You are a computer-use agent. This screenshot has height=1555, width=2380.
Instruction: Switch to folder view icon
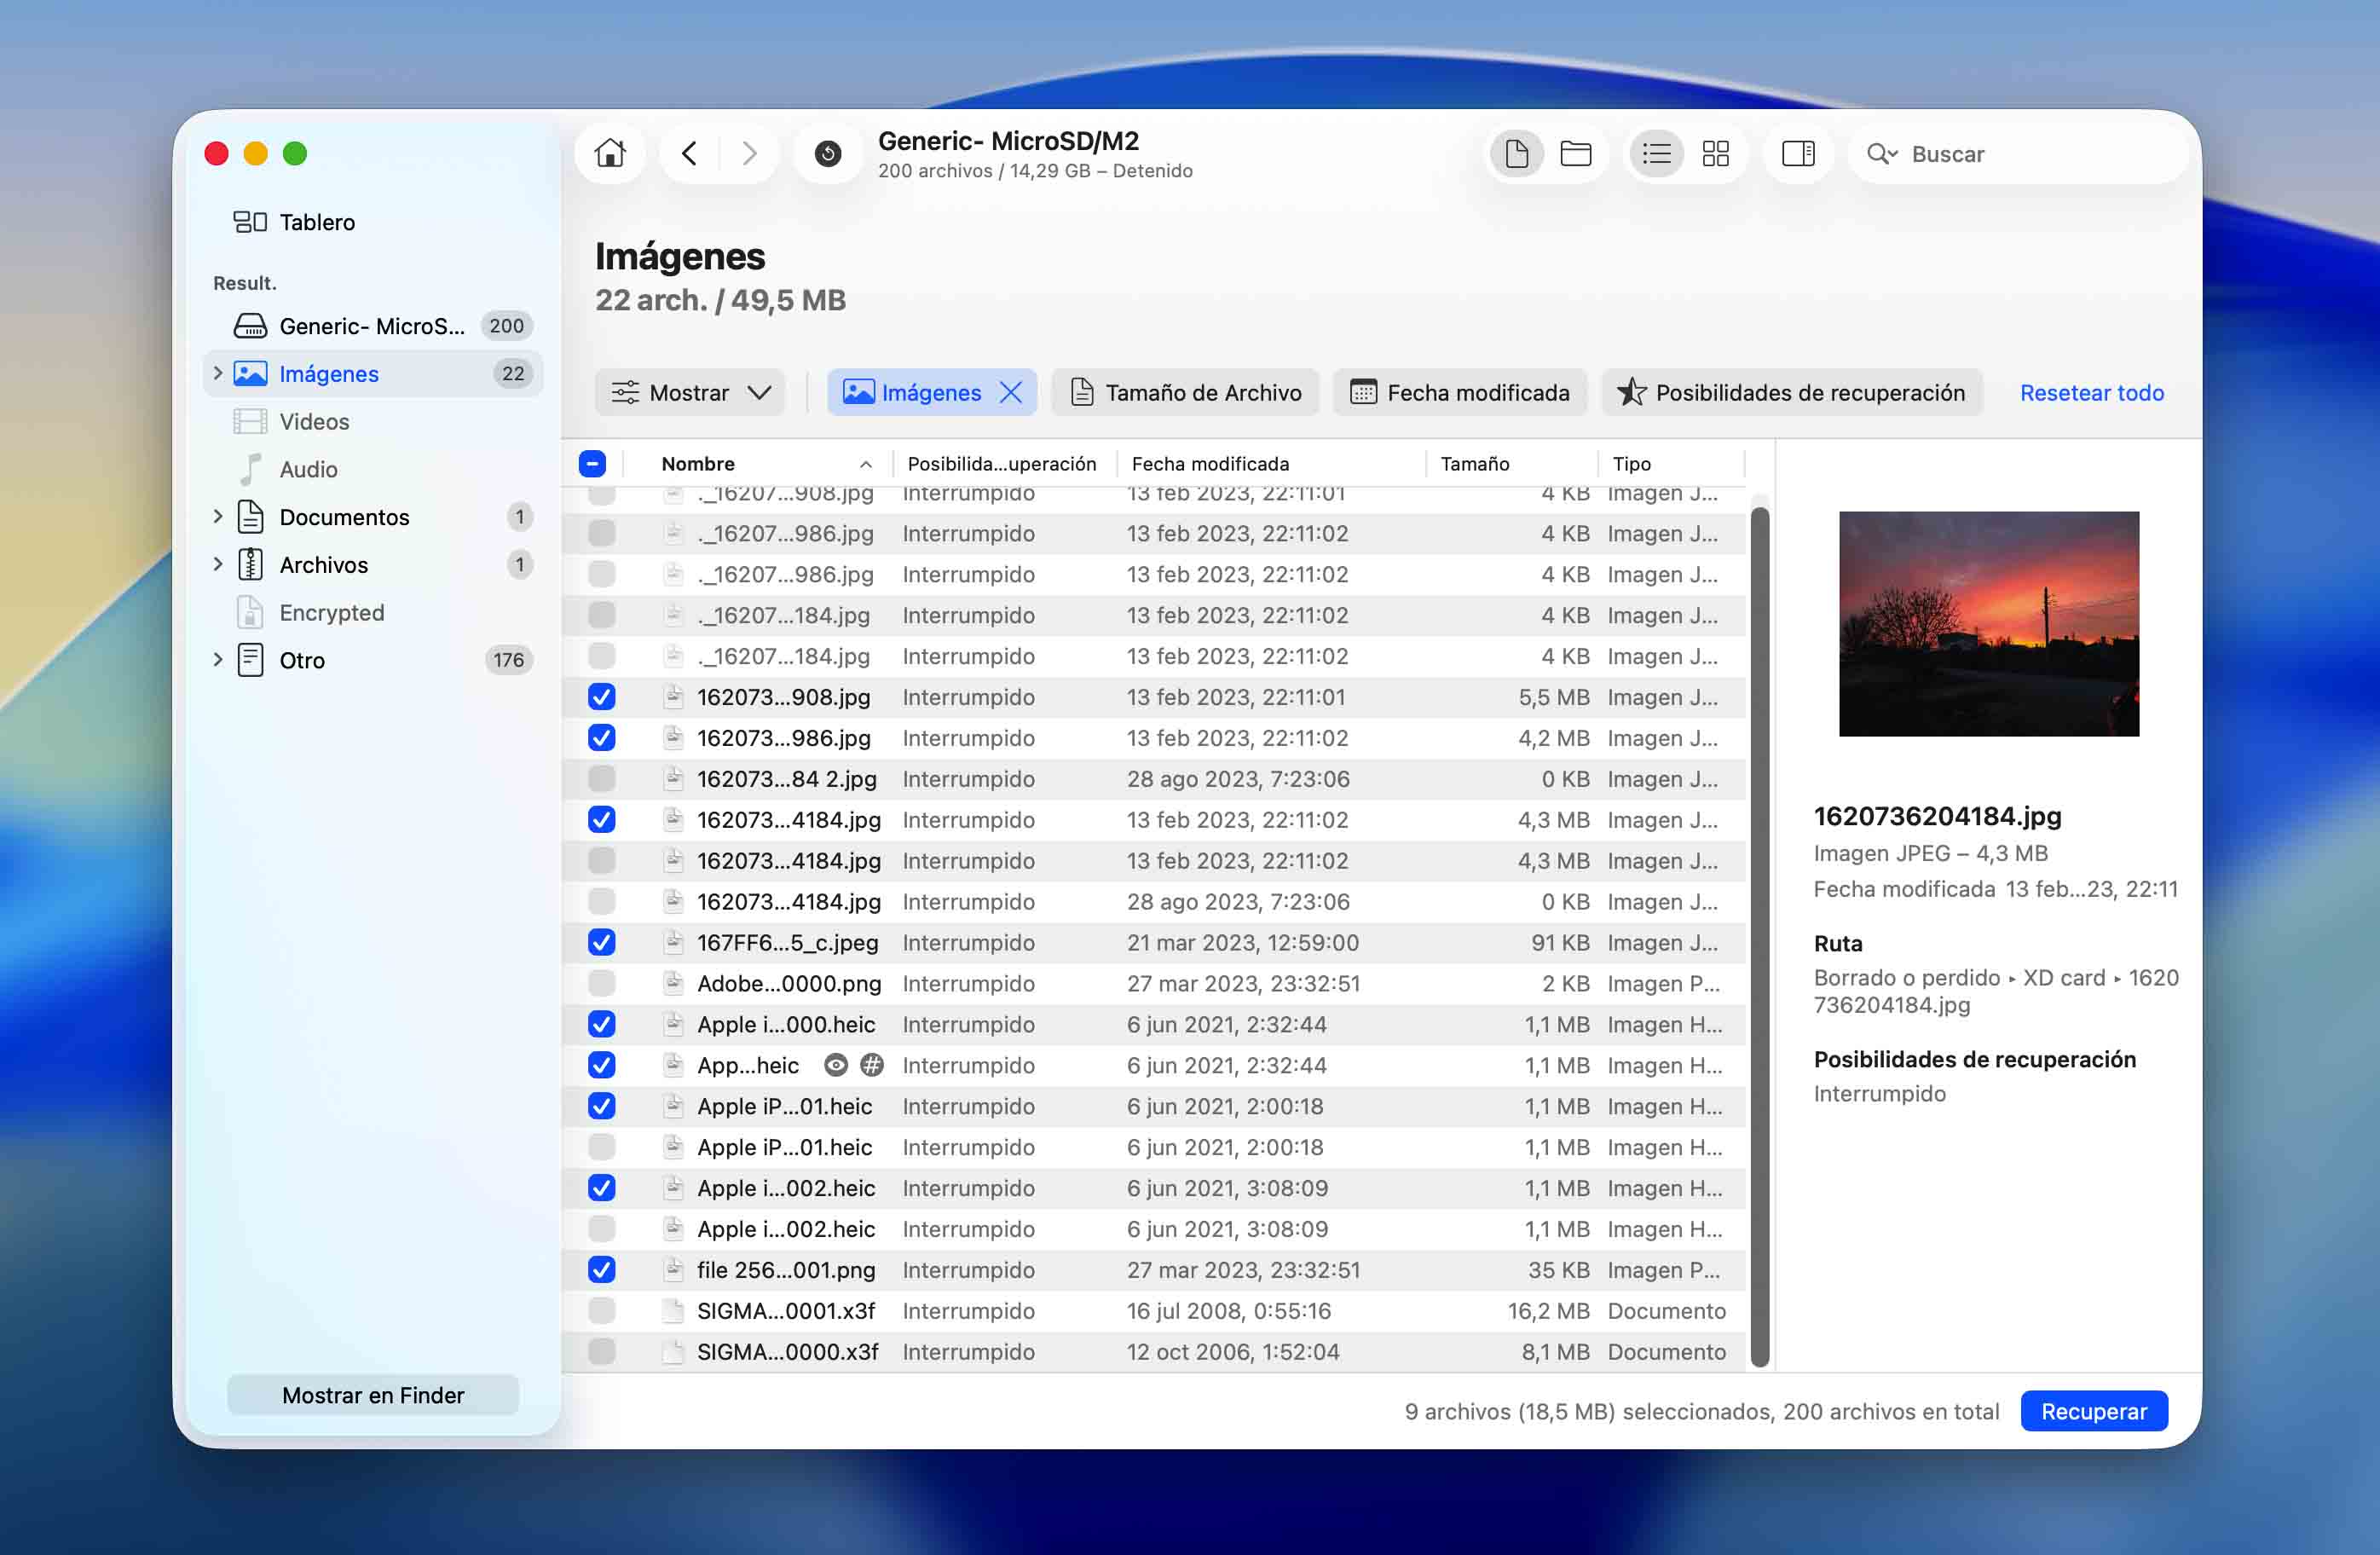tap(1575, 153)
